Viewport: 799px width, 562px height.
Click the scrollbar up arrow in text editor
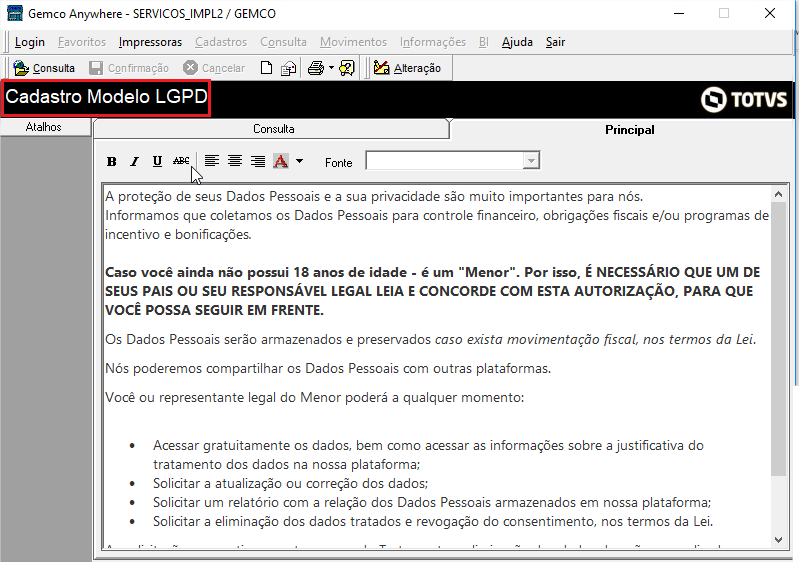778,194
